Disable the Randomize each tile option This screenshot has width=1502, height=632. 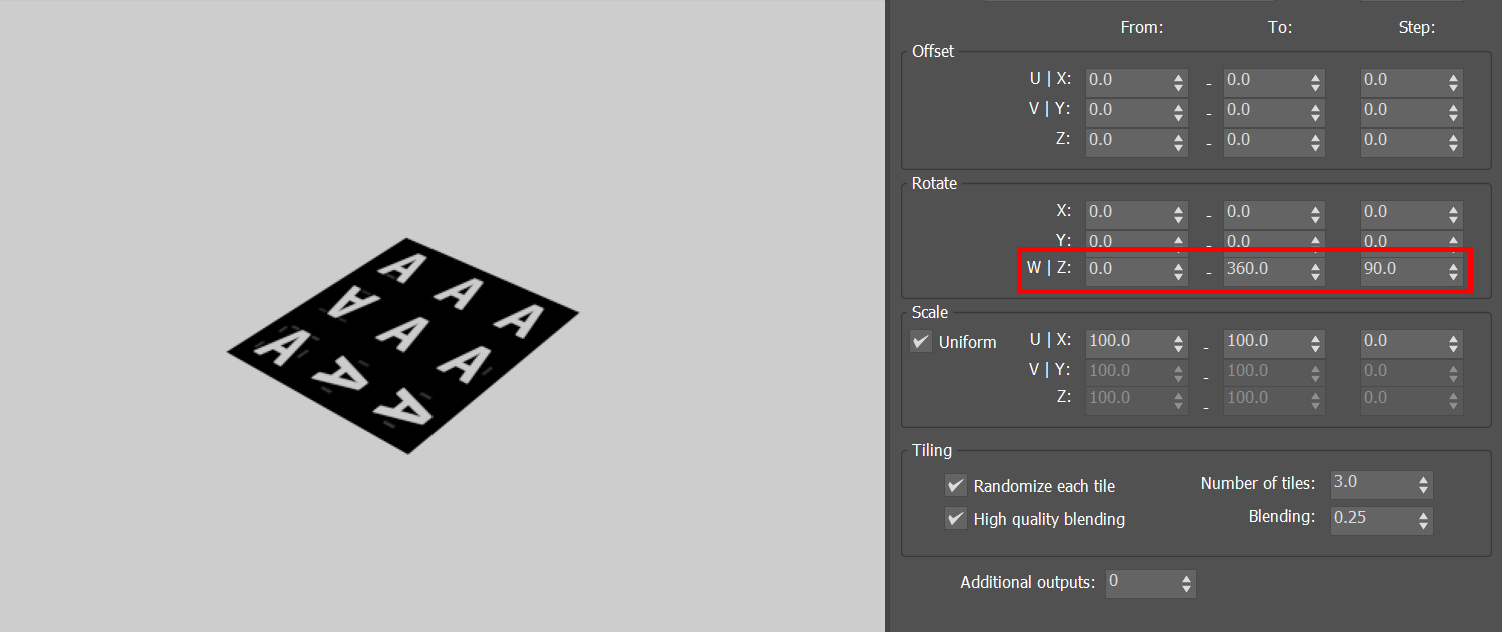point(956,485)
